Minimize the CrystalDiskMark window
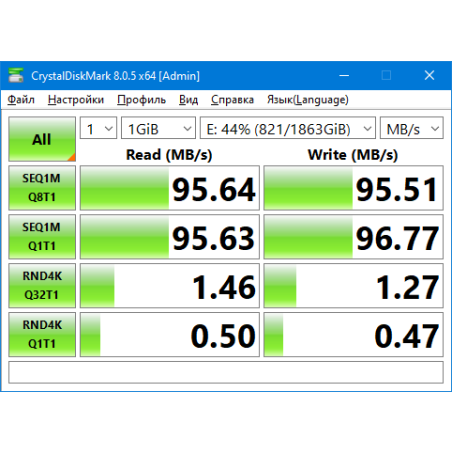This screenshot has height=452, width=452. coord(344,76)
